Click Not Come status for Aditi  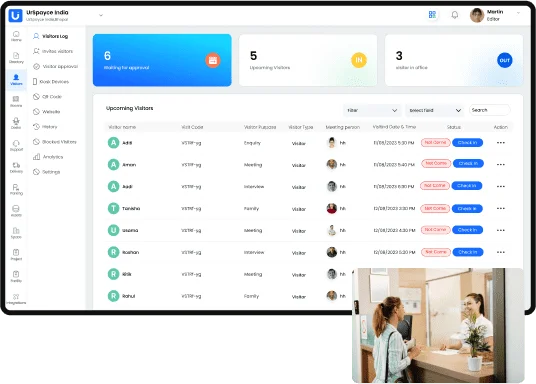[435, 142]
